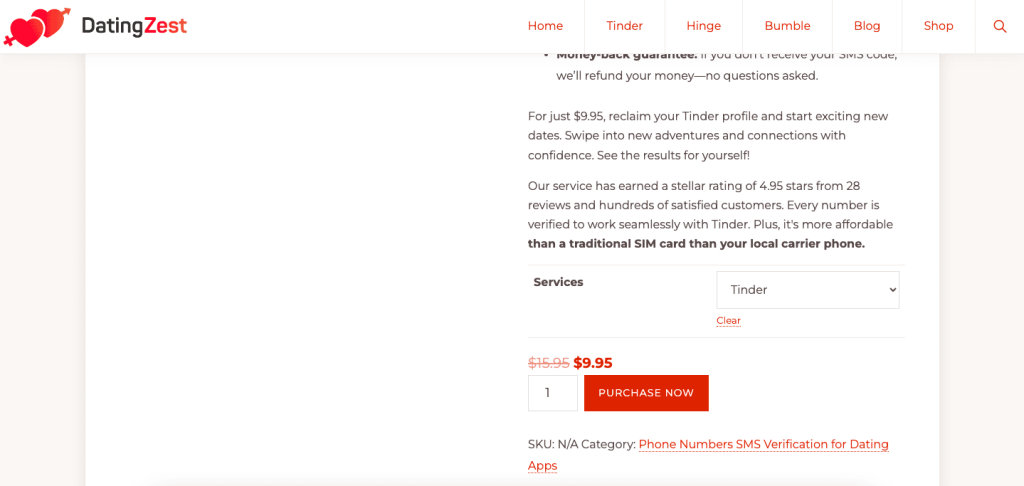Viewport: 1024px width, 486px height.
Task: Navigate to the Bumble menu item
Action: click(787, 26)
